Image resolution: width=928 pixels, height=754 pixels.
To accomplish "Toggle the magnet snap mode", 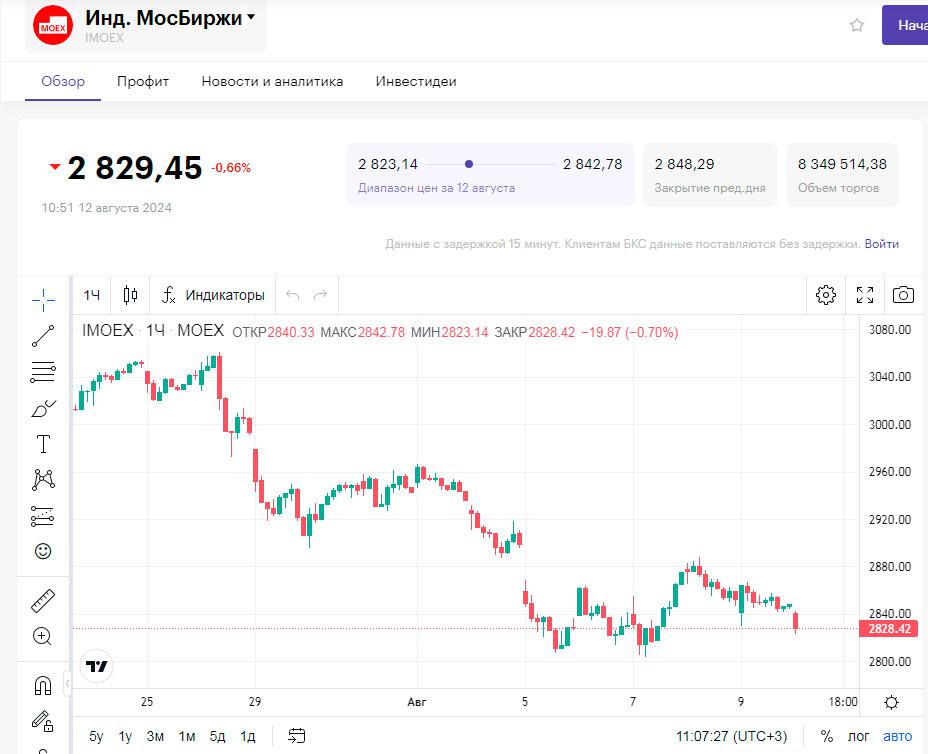I will (43, 686).
